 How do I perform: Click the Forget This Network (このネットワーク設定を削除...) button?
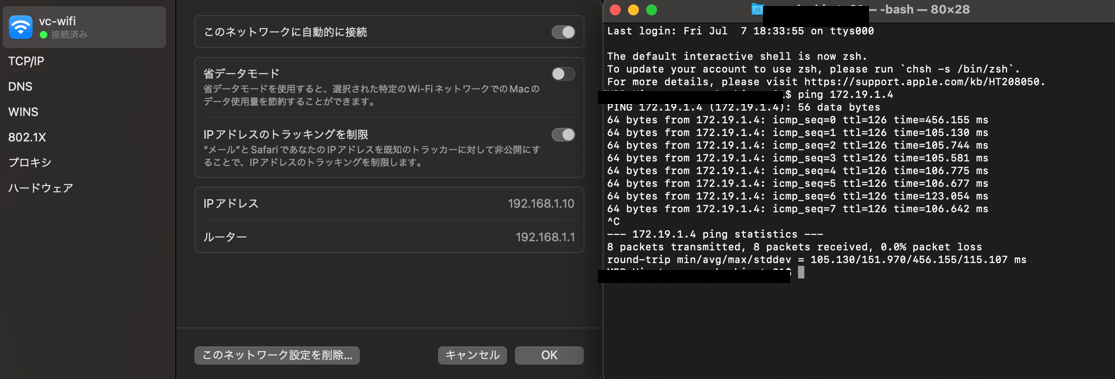[x=277, y=356]
